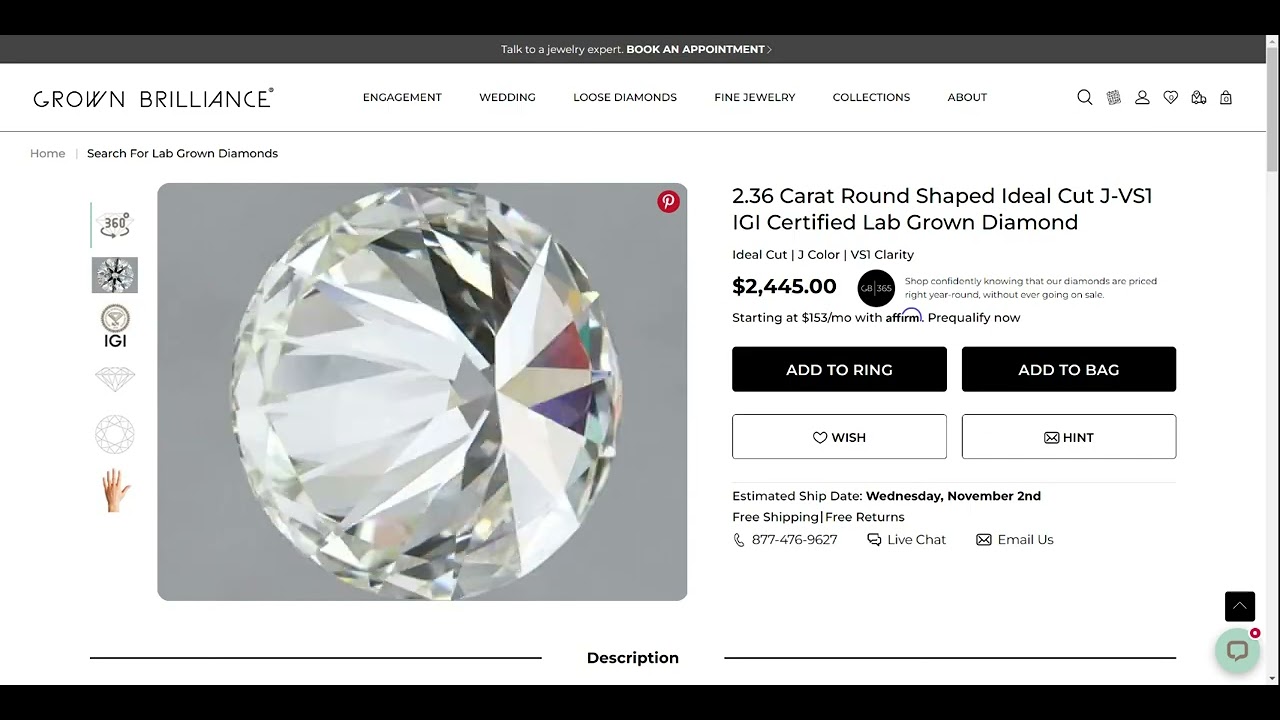Open the live chat widget
The height and width of the screenshot is (720, 1280).
tap(1238, 650)
